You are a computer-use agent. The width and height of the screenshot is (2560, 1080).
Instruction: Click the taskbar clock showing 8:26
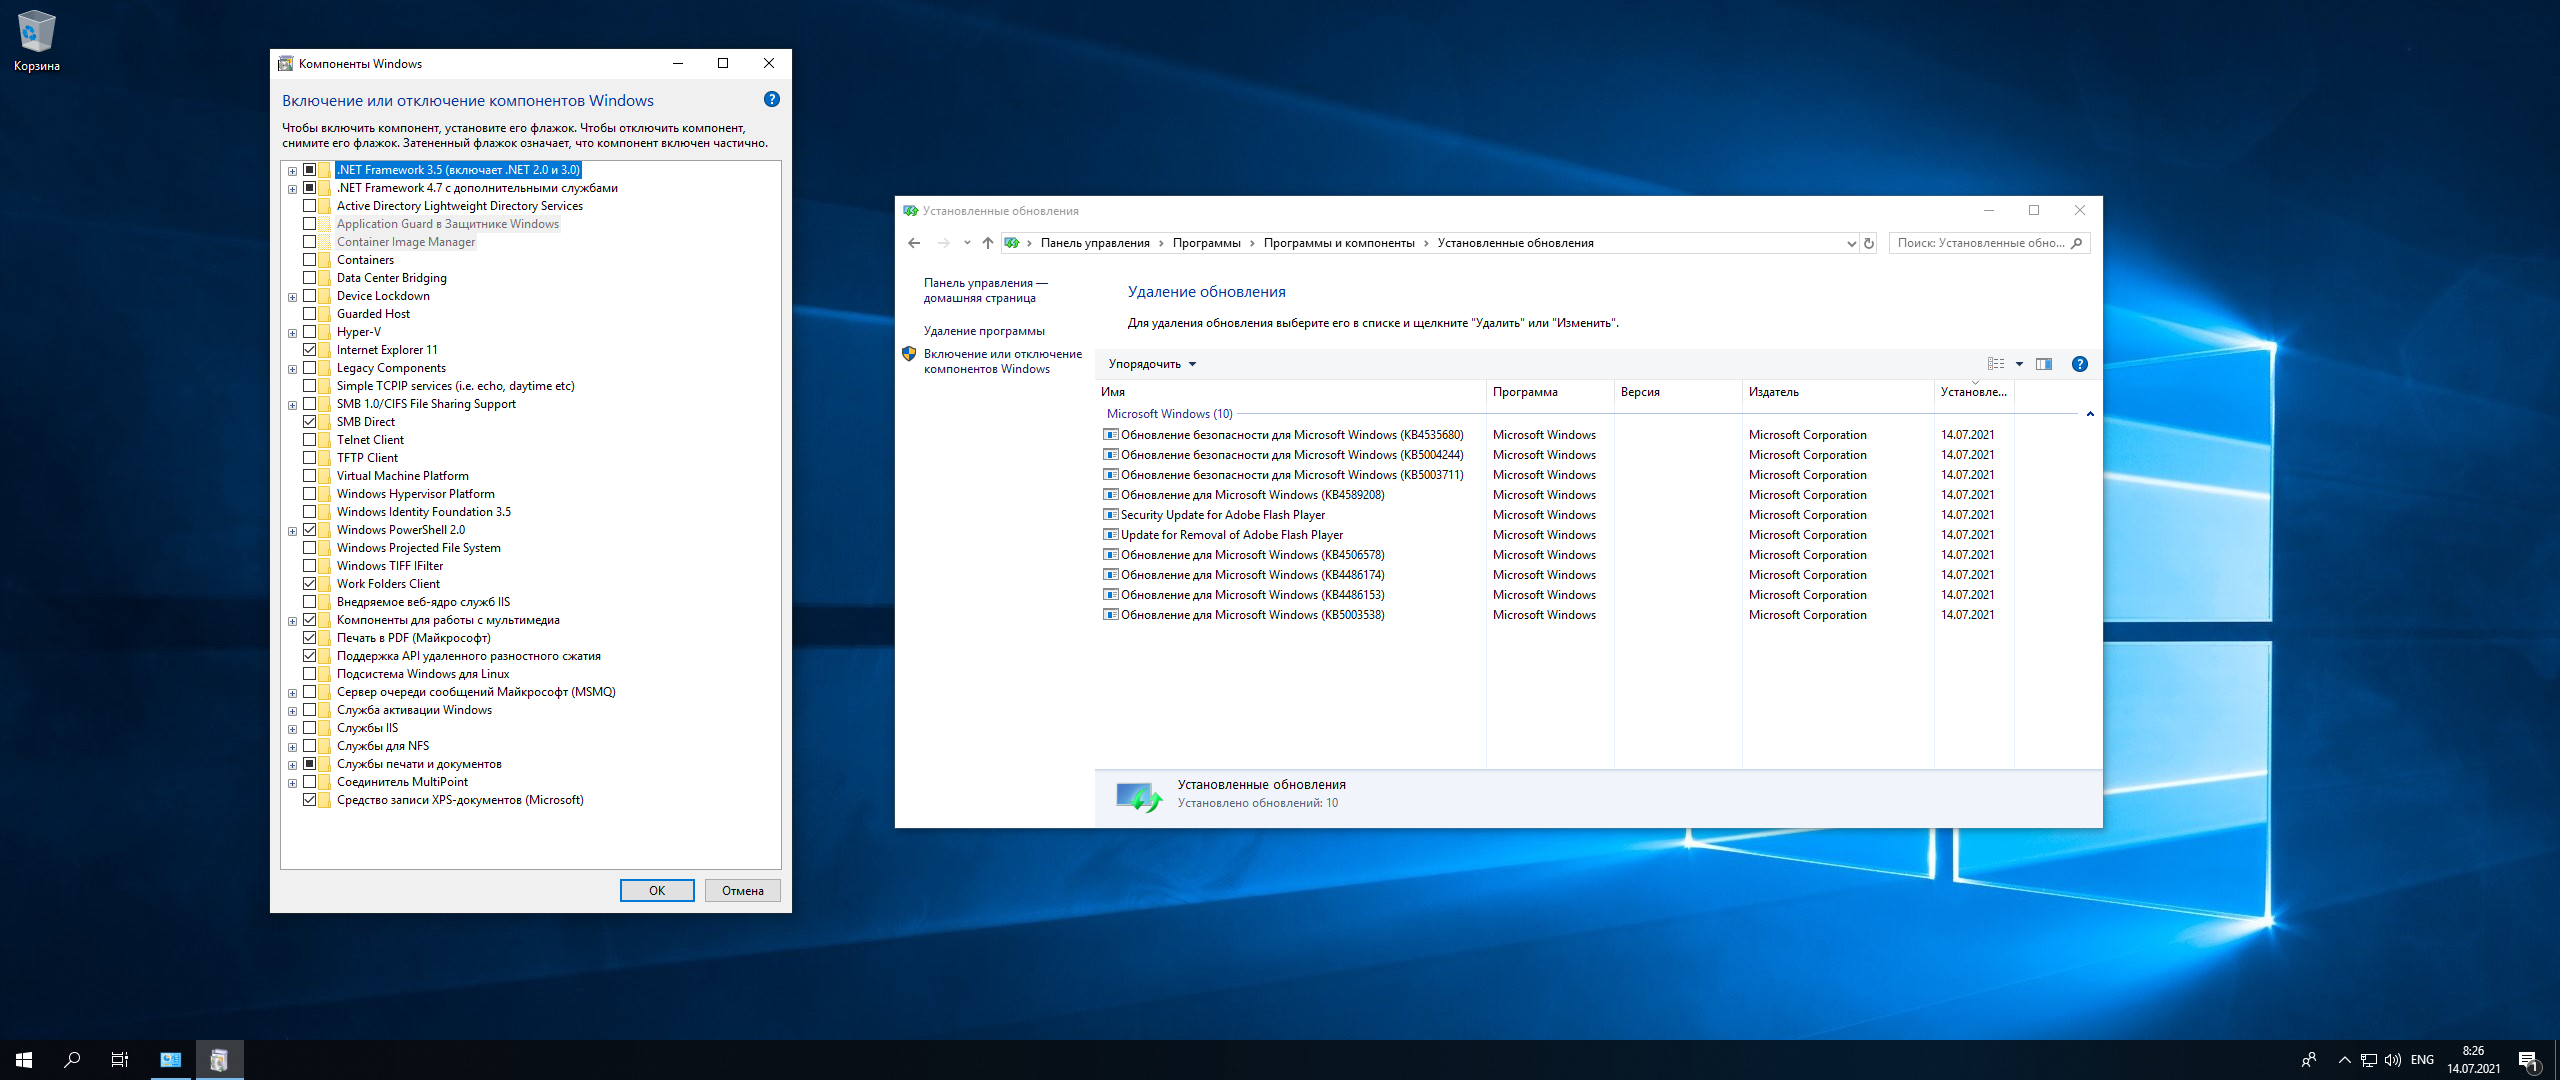(x=2473, y=1060)
